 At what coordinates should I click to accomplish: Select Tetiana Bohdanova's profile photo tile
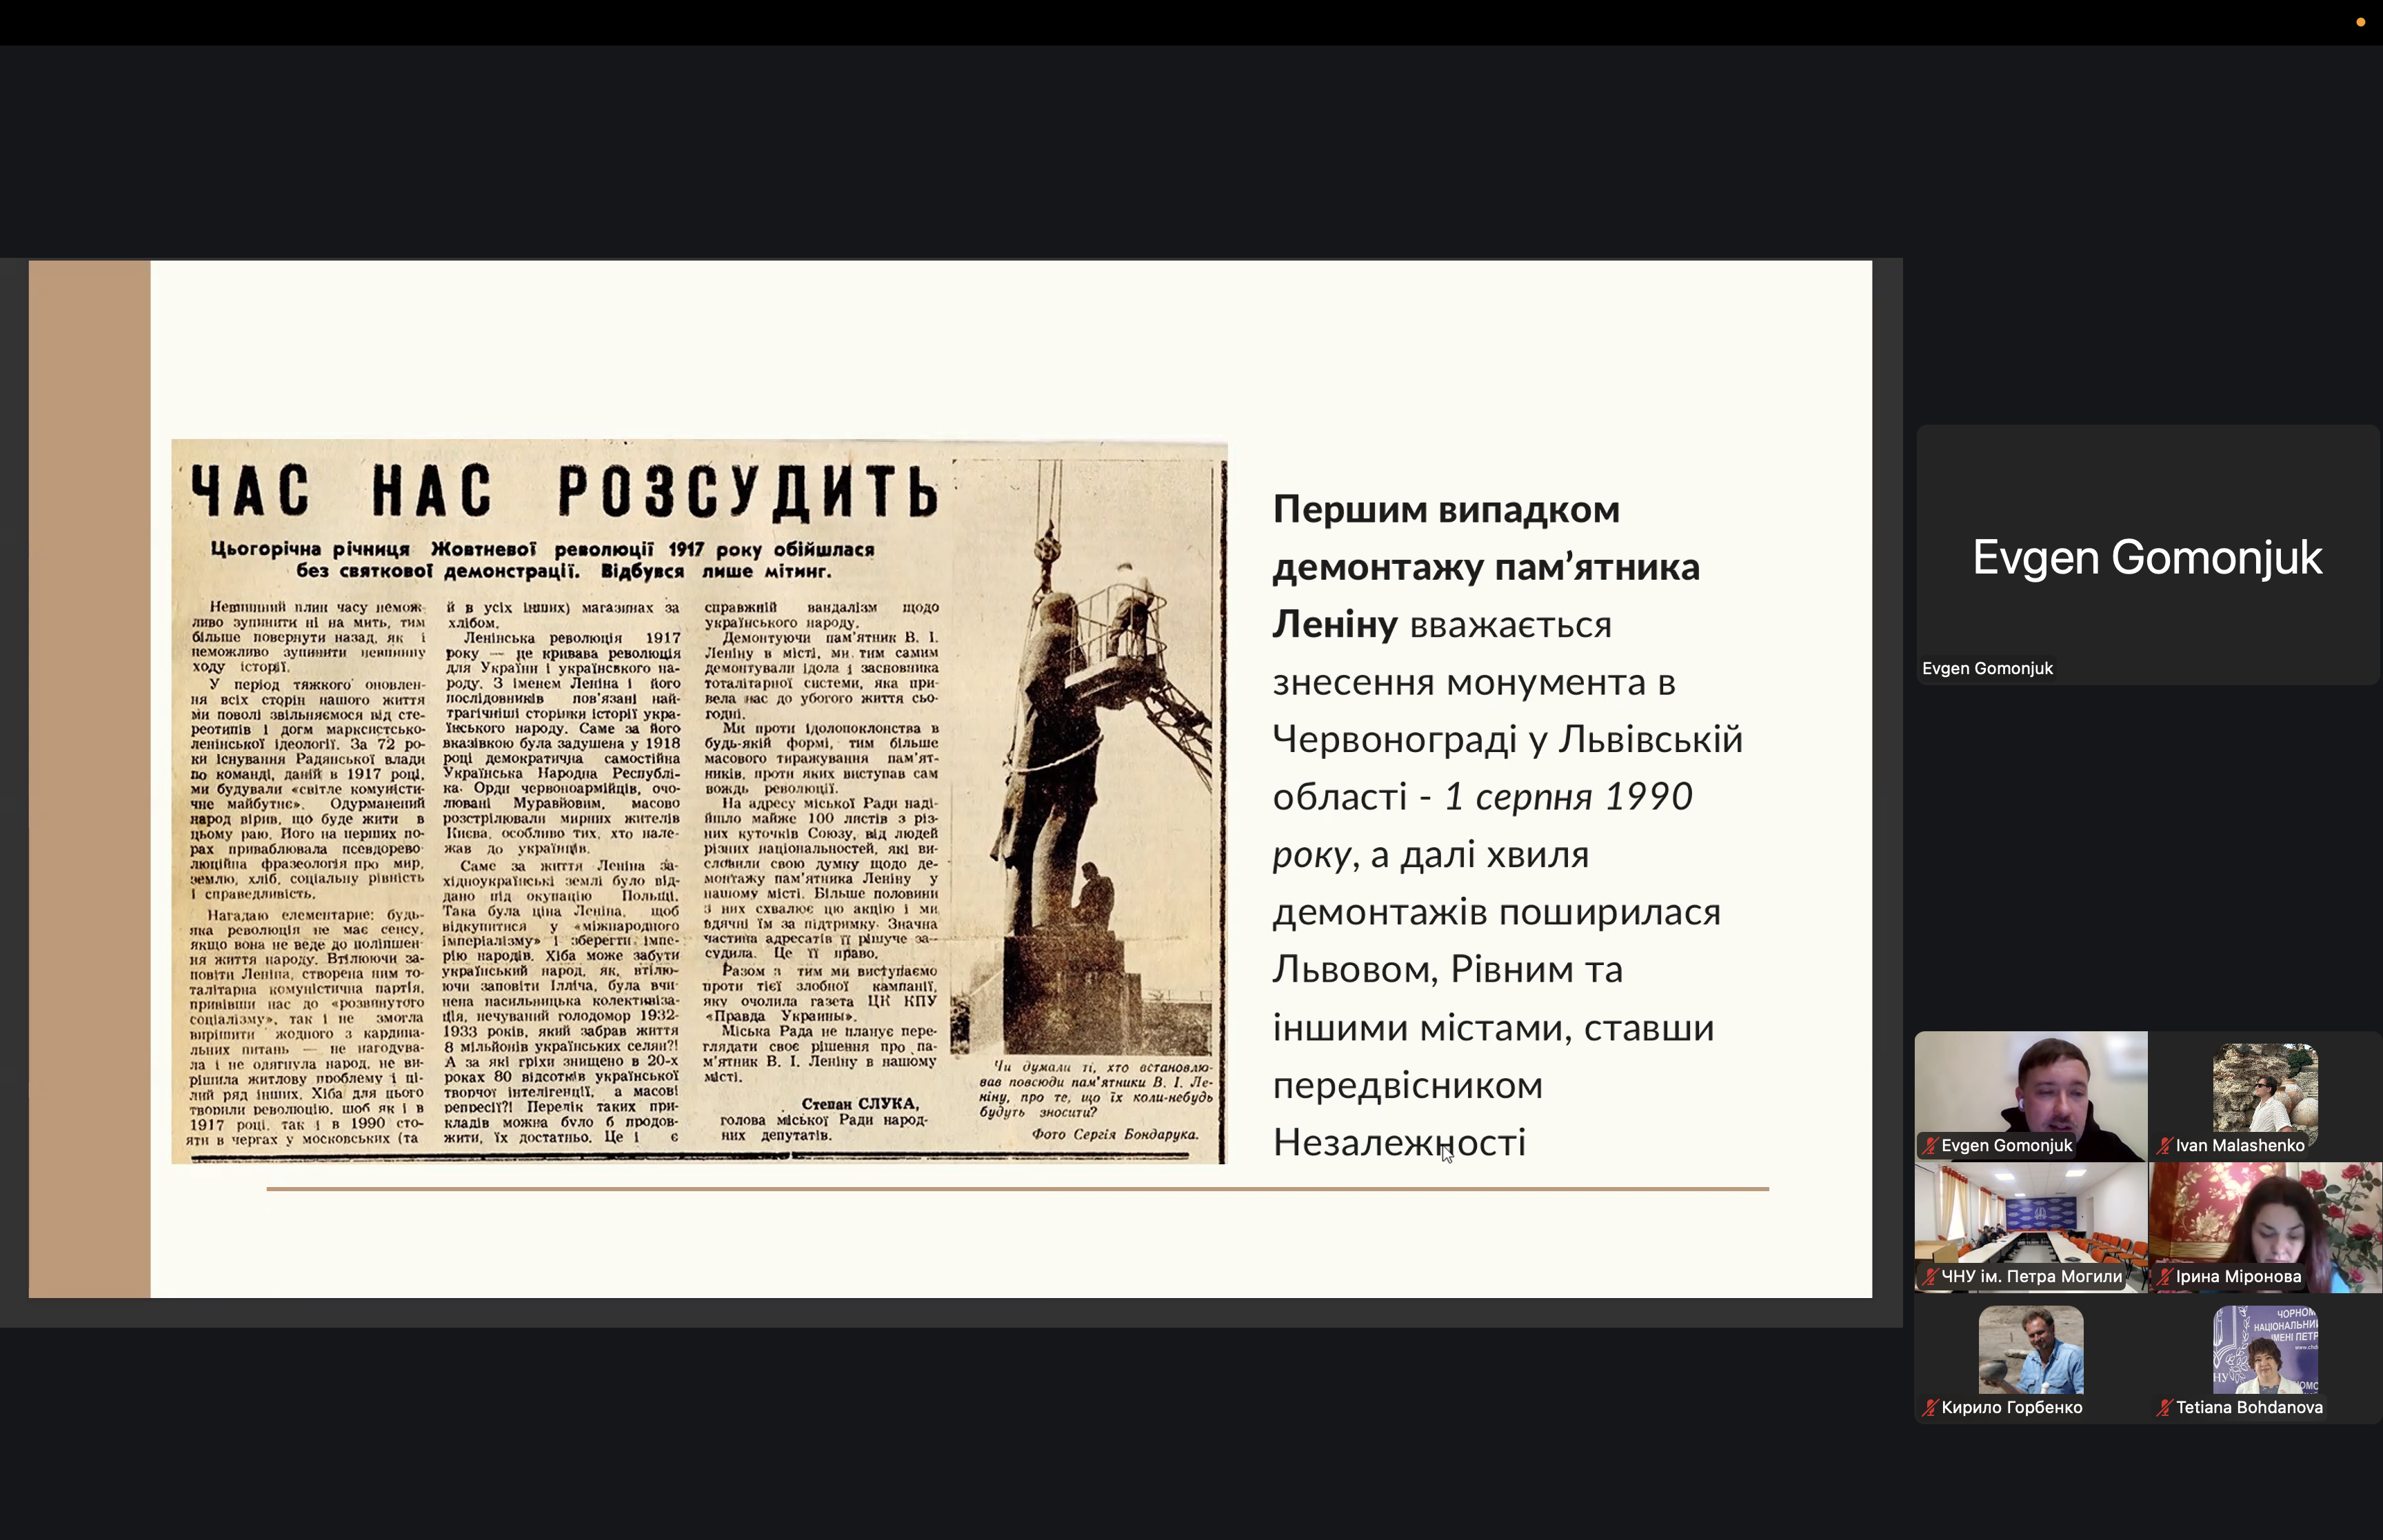[2265, 1350]
